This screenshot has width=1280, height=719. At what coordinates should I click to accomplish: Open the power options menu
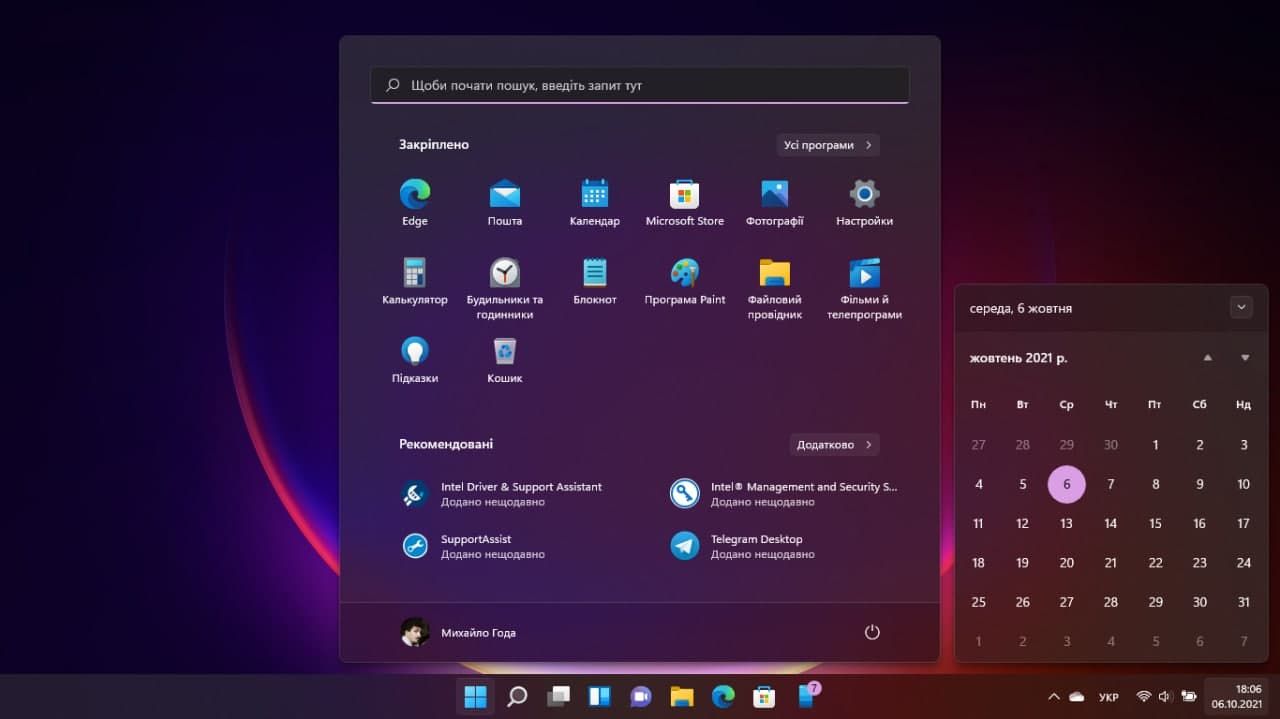871,632
